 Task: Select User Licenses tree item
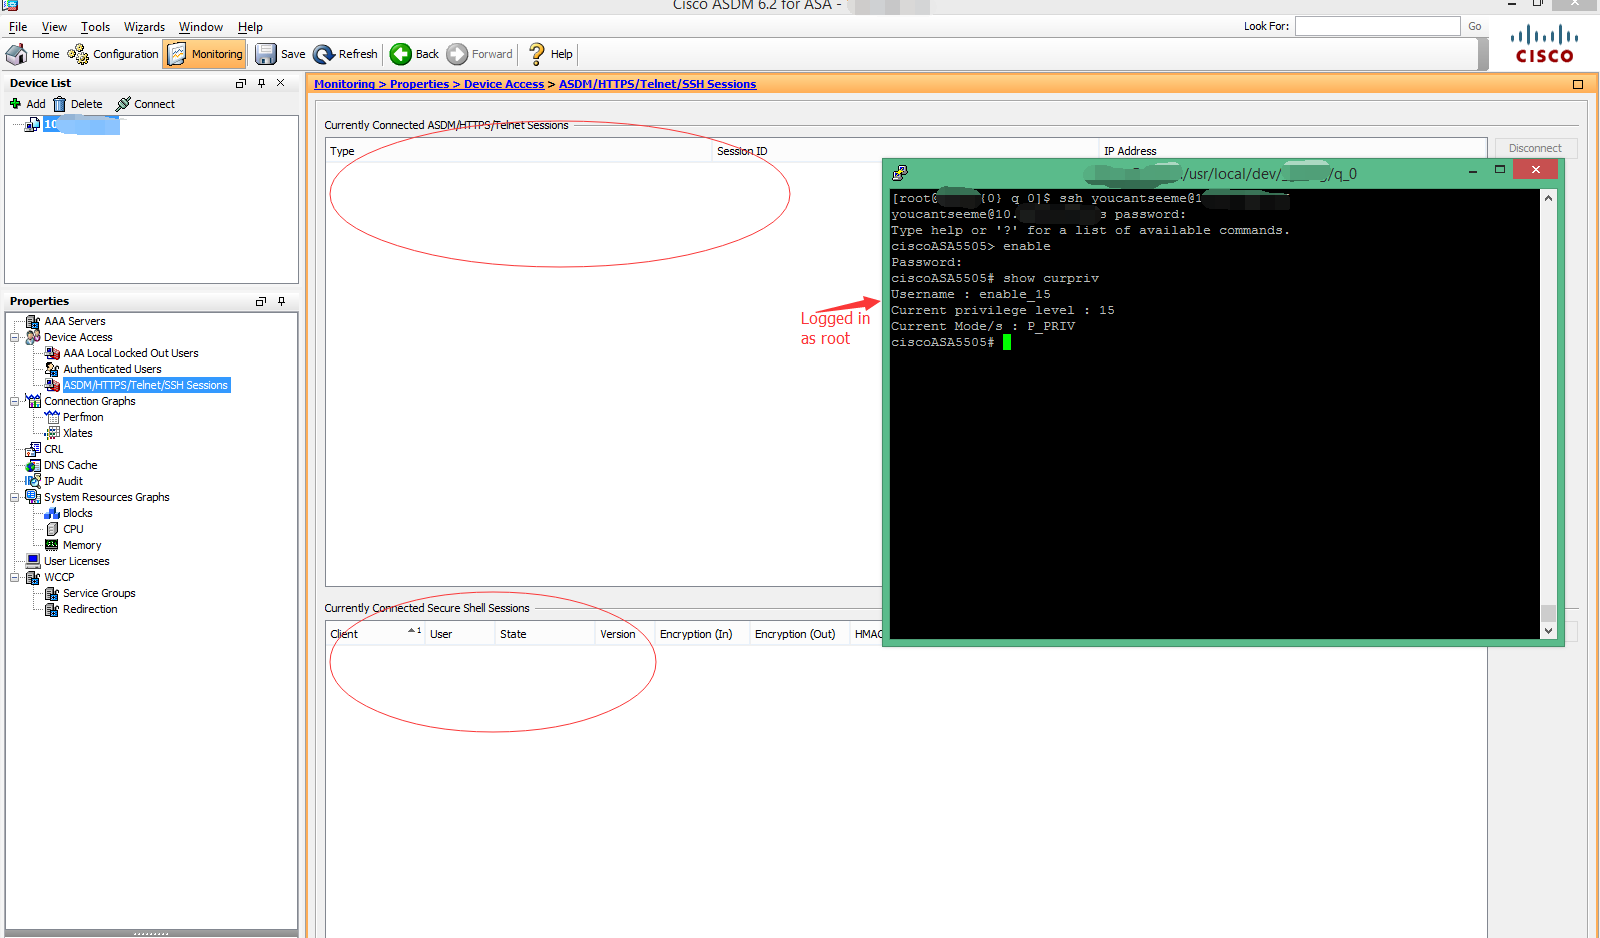(76, 561)
